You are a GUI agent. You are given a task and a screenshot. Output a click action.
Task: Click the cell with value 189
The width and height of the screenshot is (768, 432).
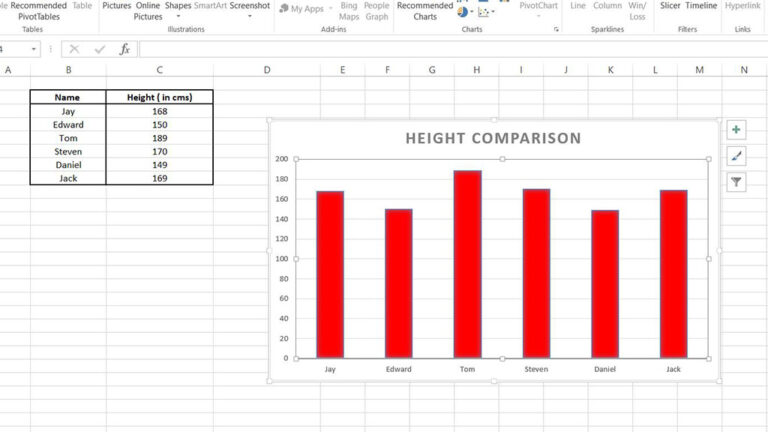pos(160,138)
